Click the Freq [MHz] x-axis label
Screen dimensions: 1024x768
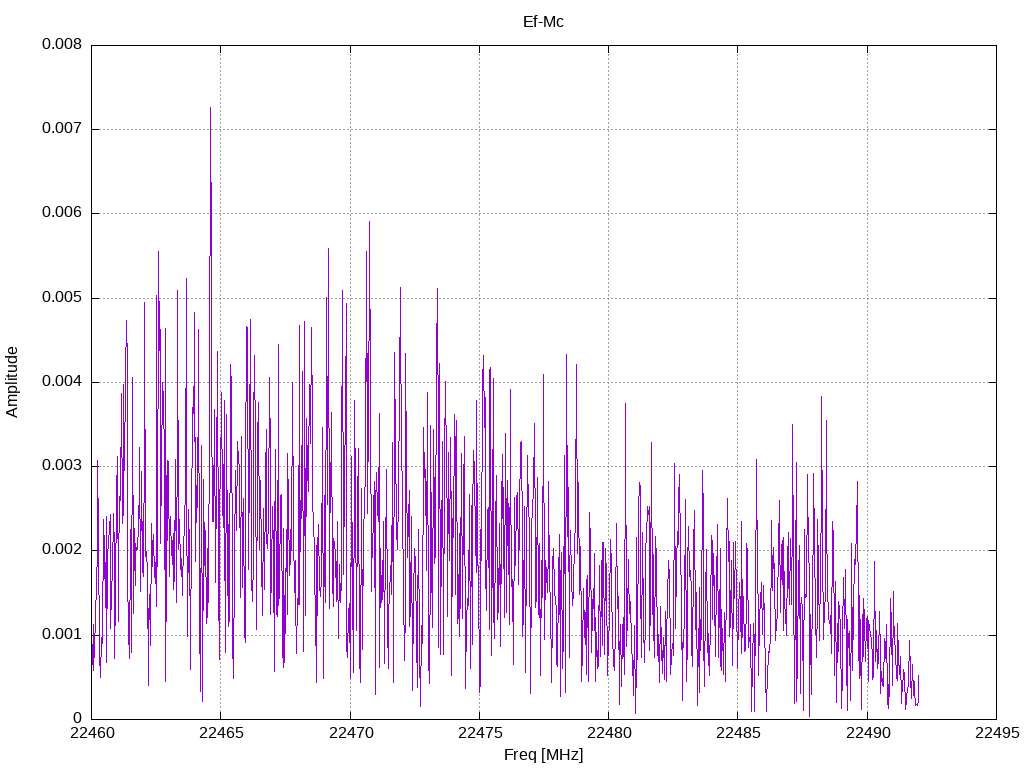[543, 755]
